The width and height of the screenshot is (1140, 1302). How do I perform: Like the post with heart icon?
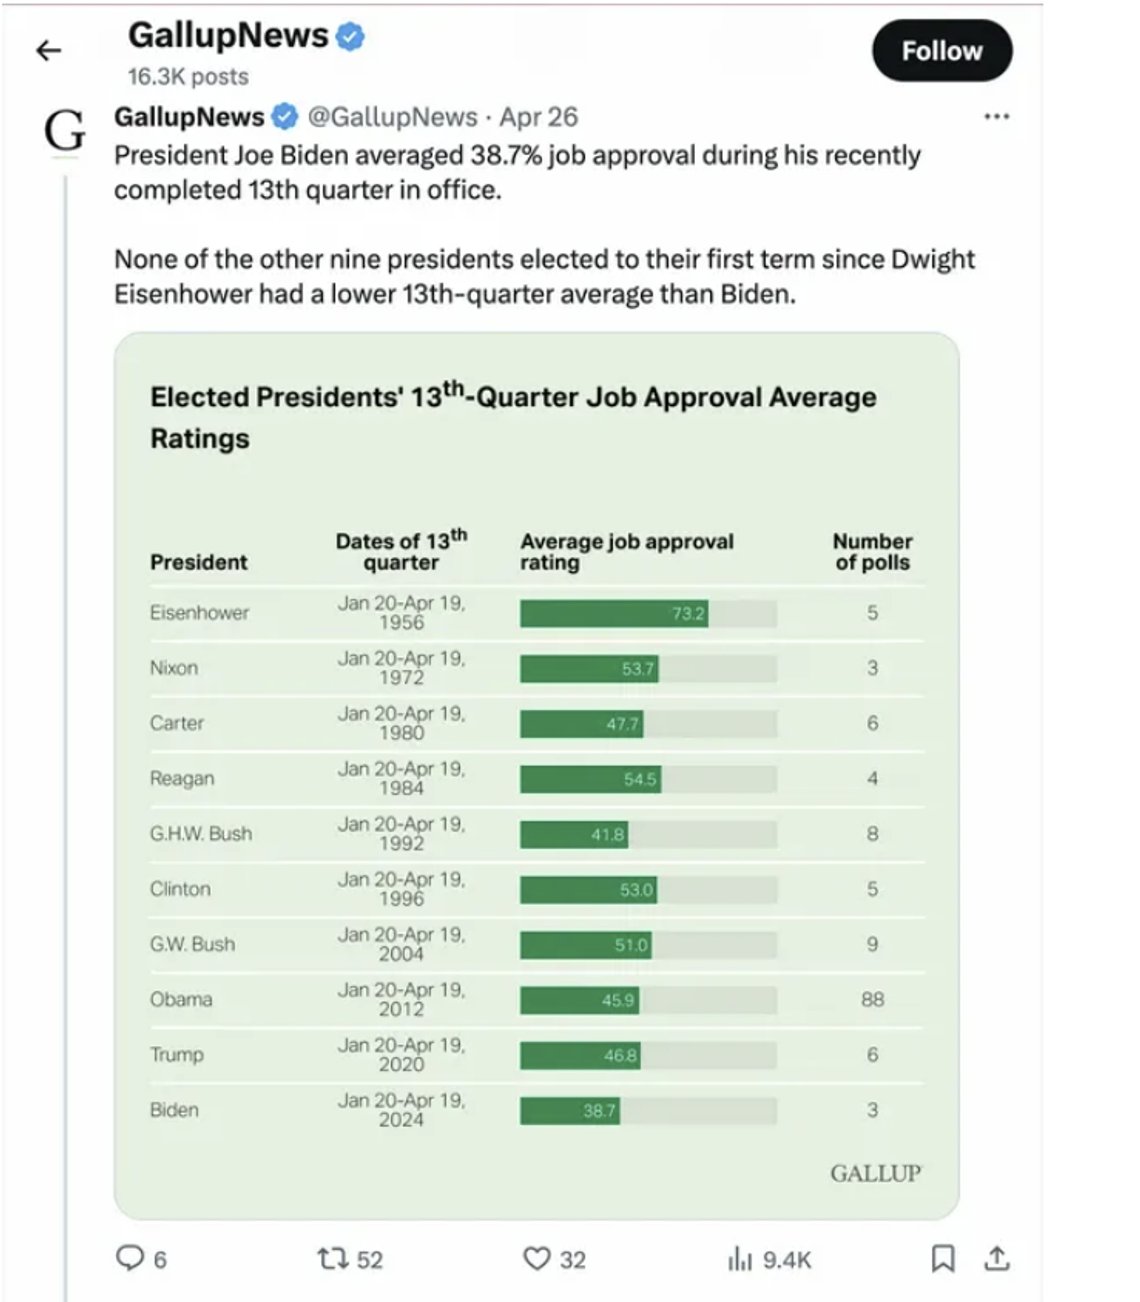[x=537, y=1258]
